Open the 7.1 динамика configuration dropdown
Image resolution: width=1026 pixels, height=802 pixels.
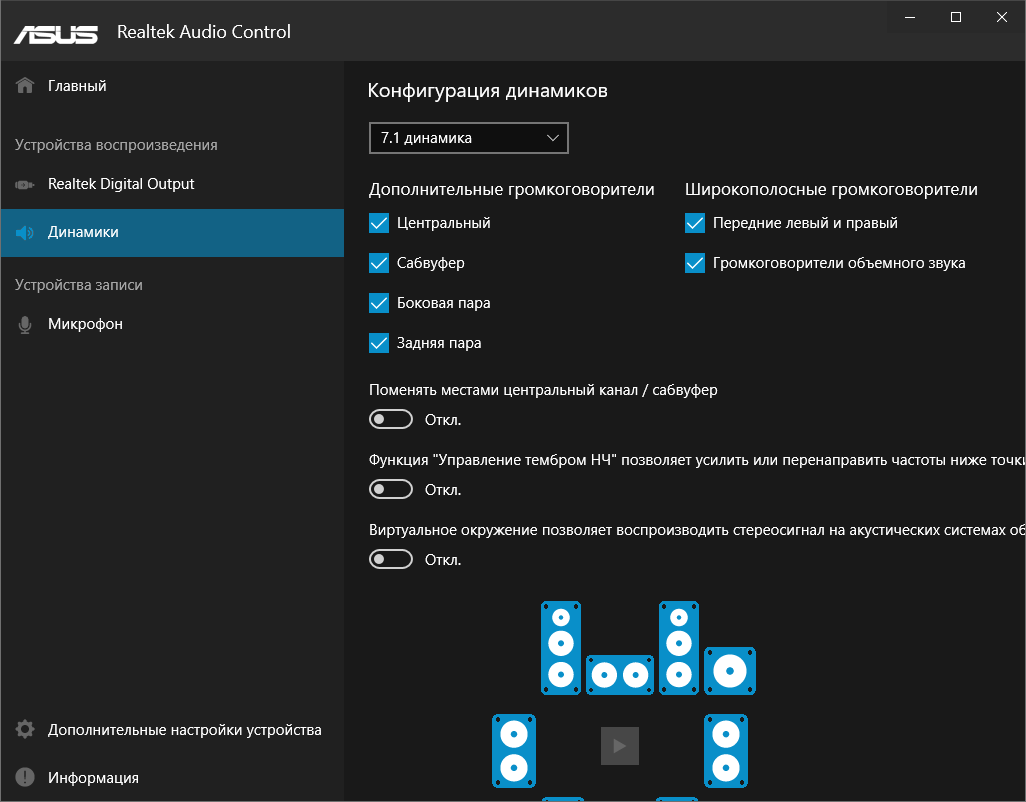click(468, 138)
